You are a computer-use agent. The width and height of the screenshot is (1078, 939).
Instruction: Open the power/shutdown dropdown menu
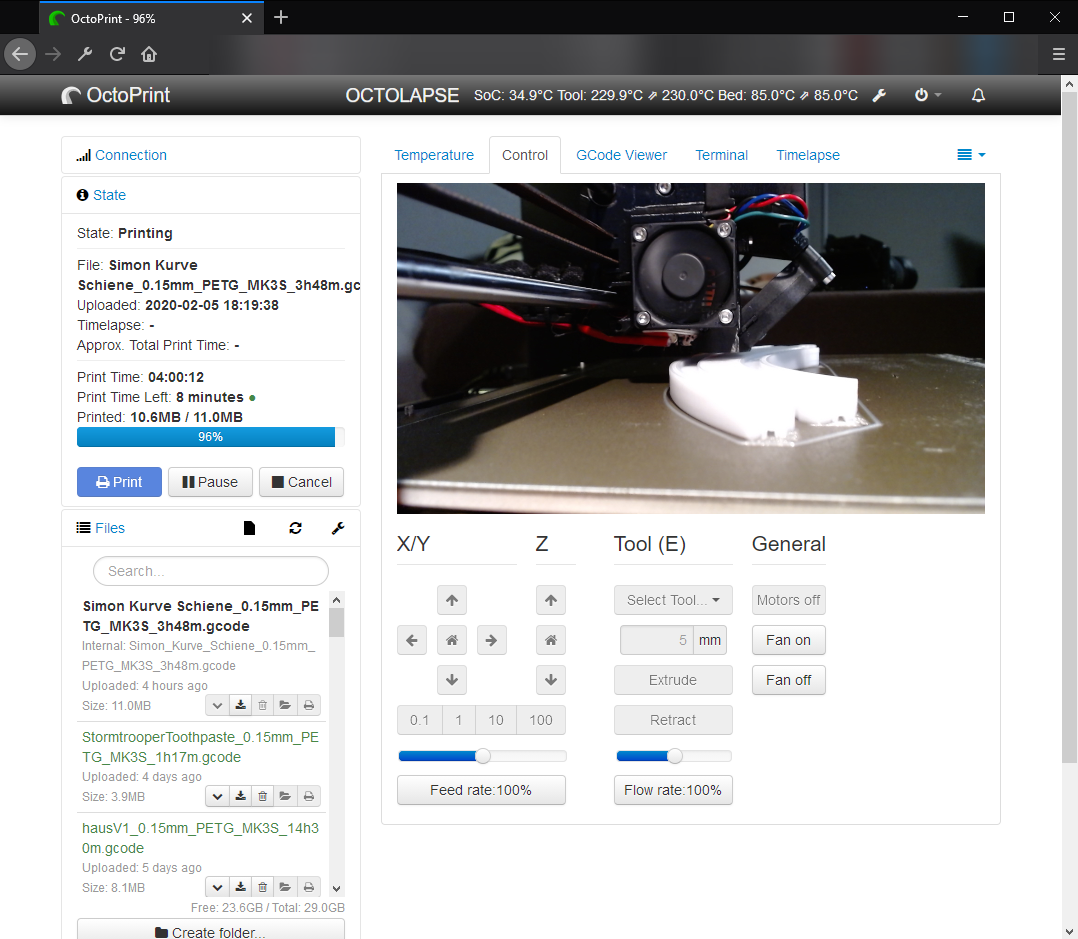click(926, 95)
